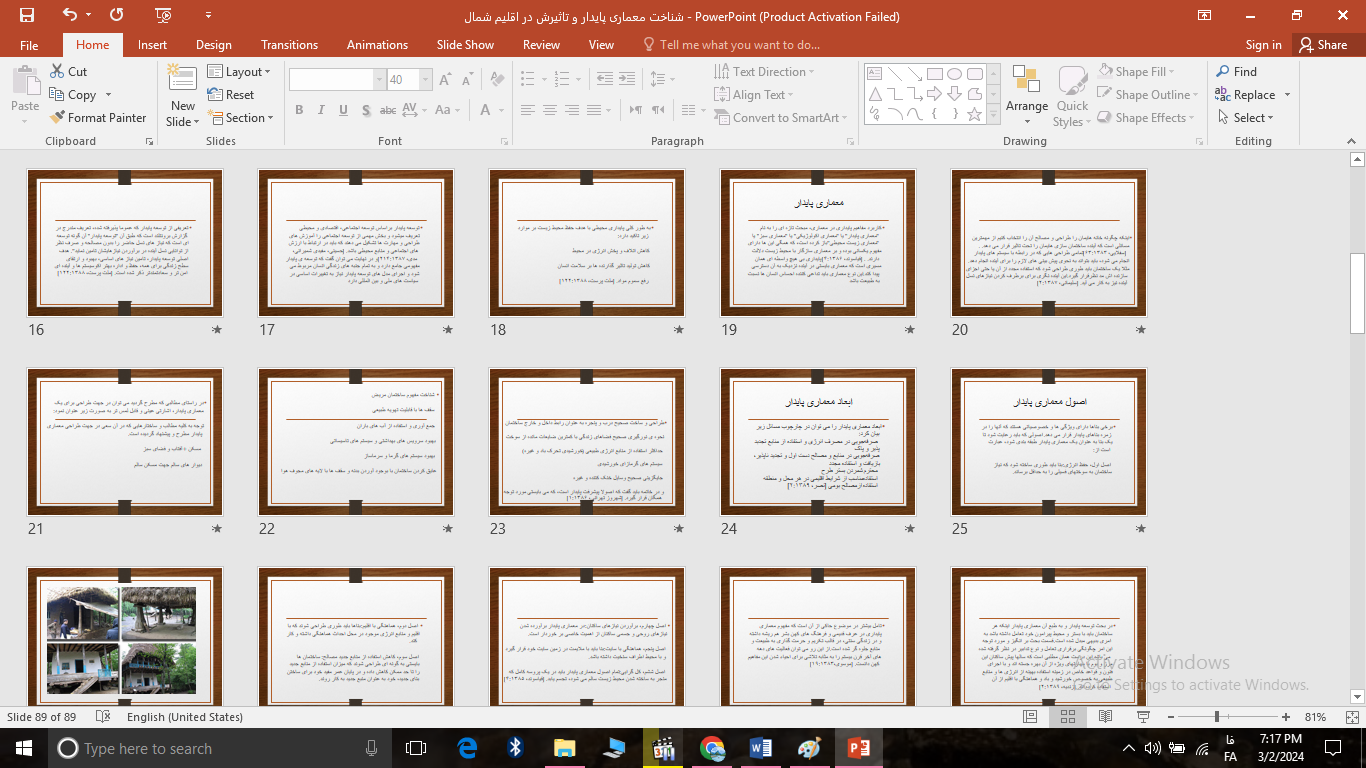Open the Animations tab
This screenshot has width=1366, height=768.
pos(377,45)
